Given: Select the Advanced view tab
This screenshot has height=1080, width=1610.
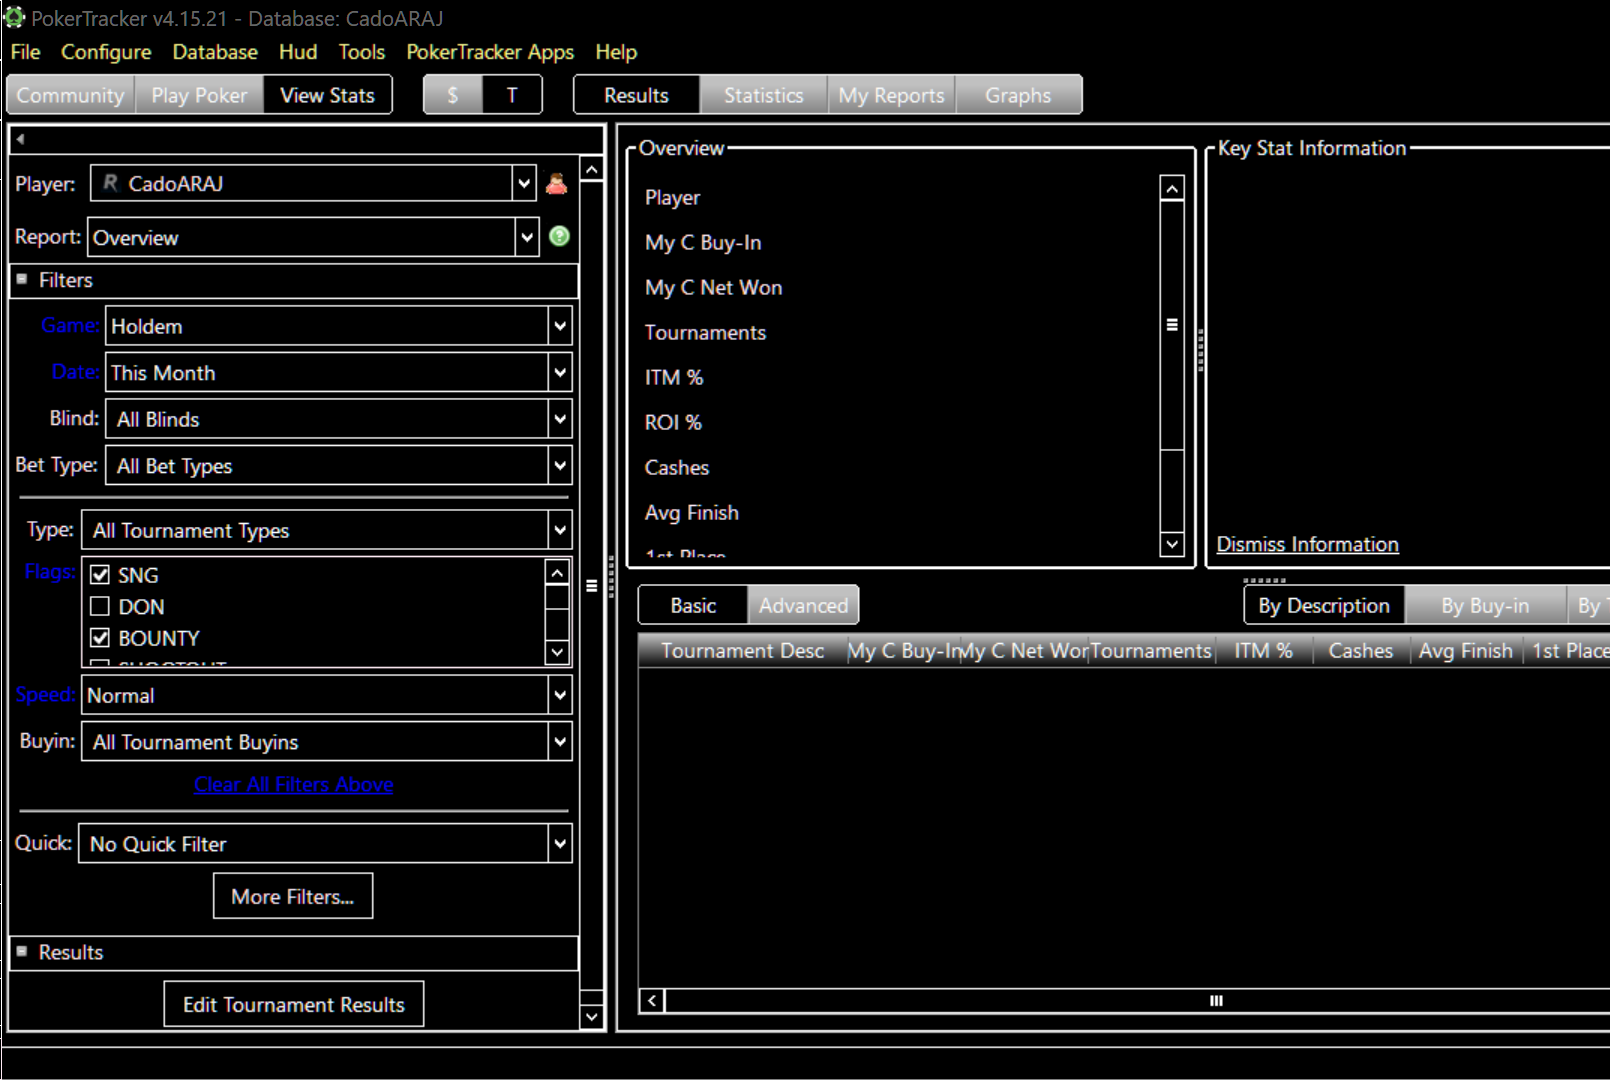Looking at the screenshot, I should [x=803, y=605].
